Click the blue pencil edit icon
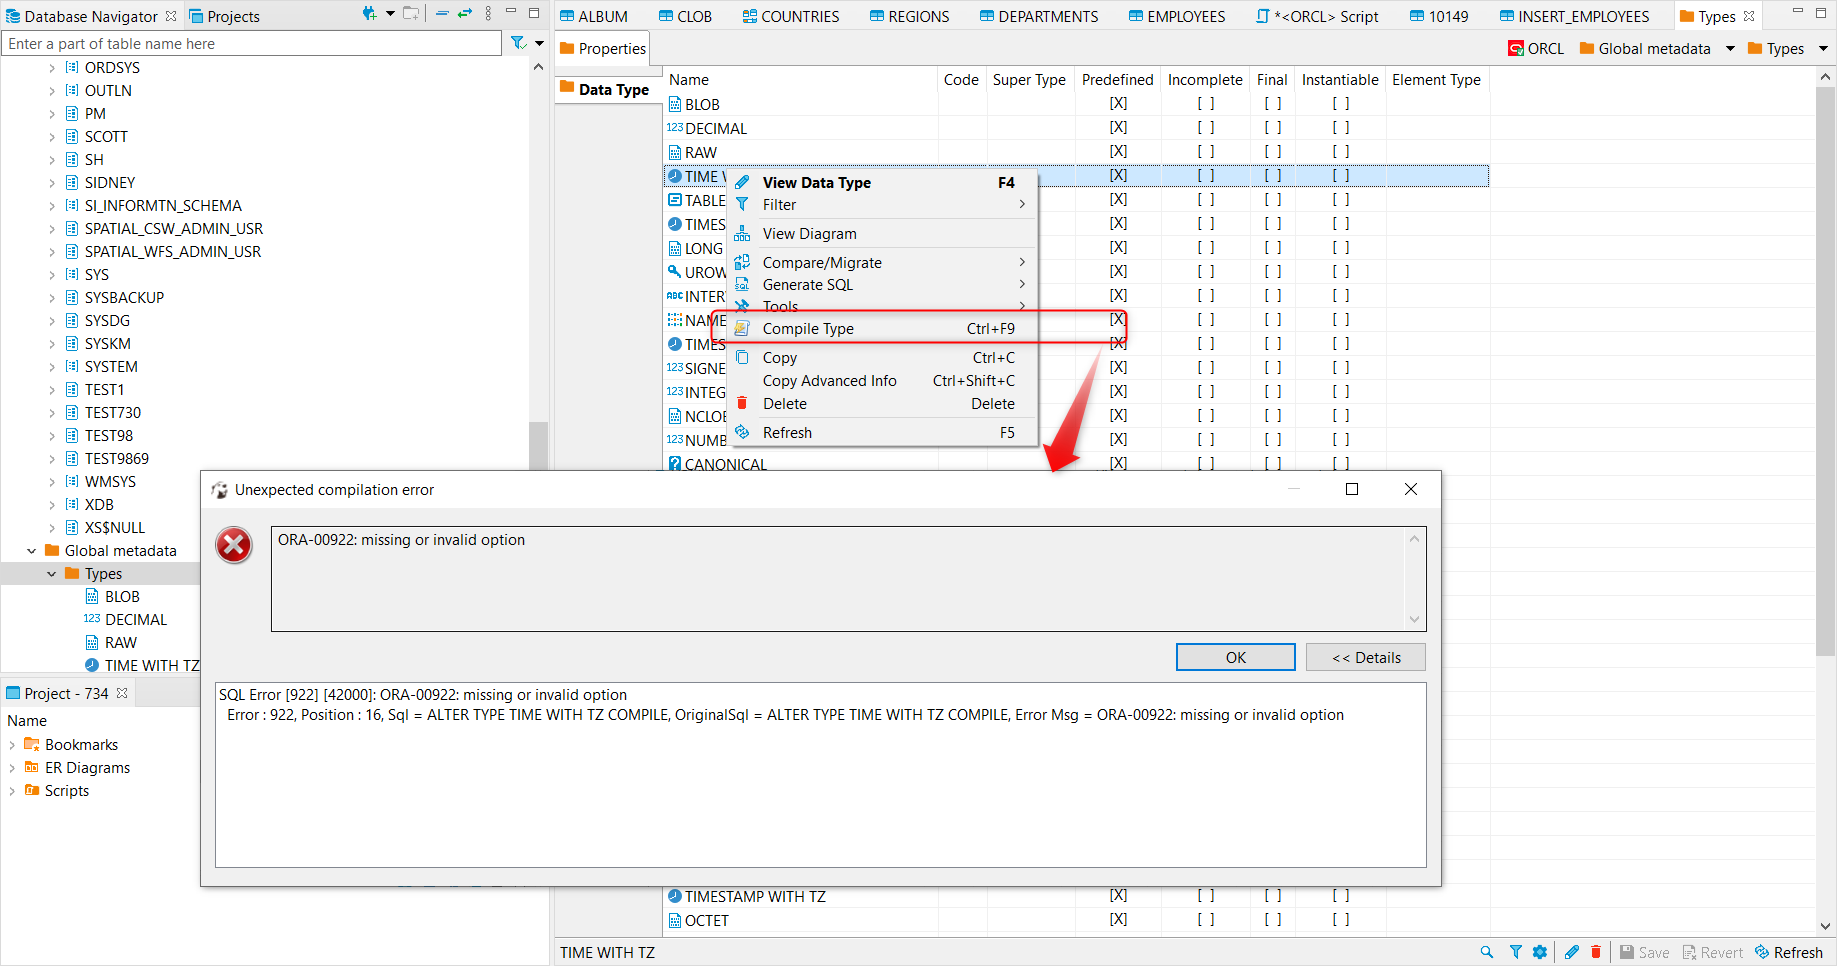This screenshot has height=966, width=1837. click(x=1572, y=952)
